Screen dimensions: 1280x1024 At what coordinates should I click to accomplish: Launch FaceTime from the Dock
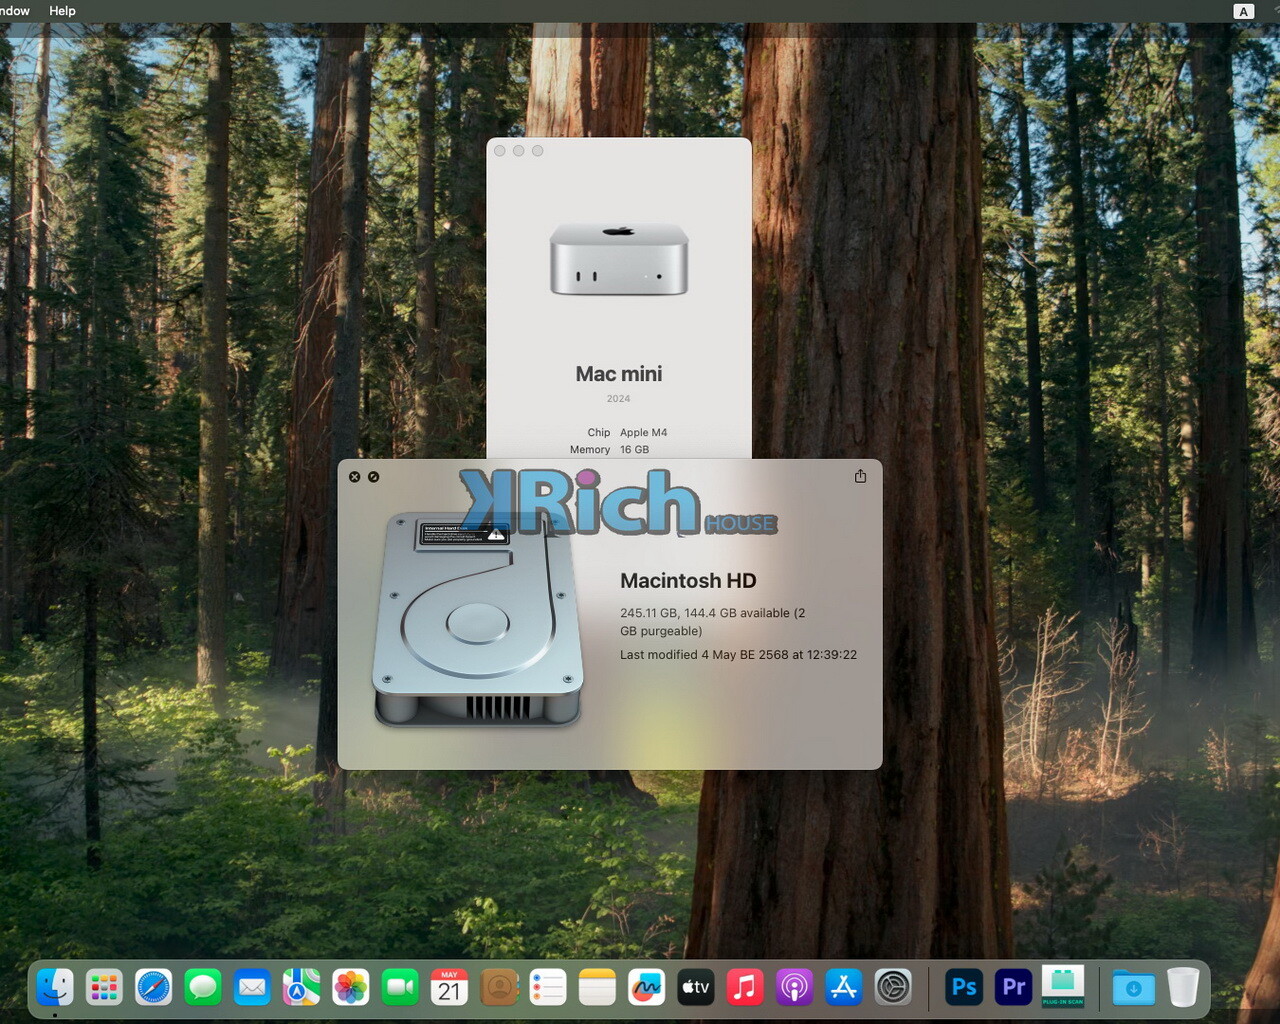coord(400,988)
